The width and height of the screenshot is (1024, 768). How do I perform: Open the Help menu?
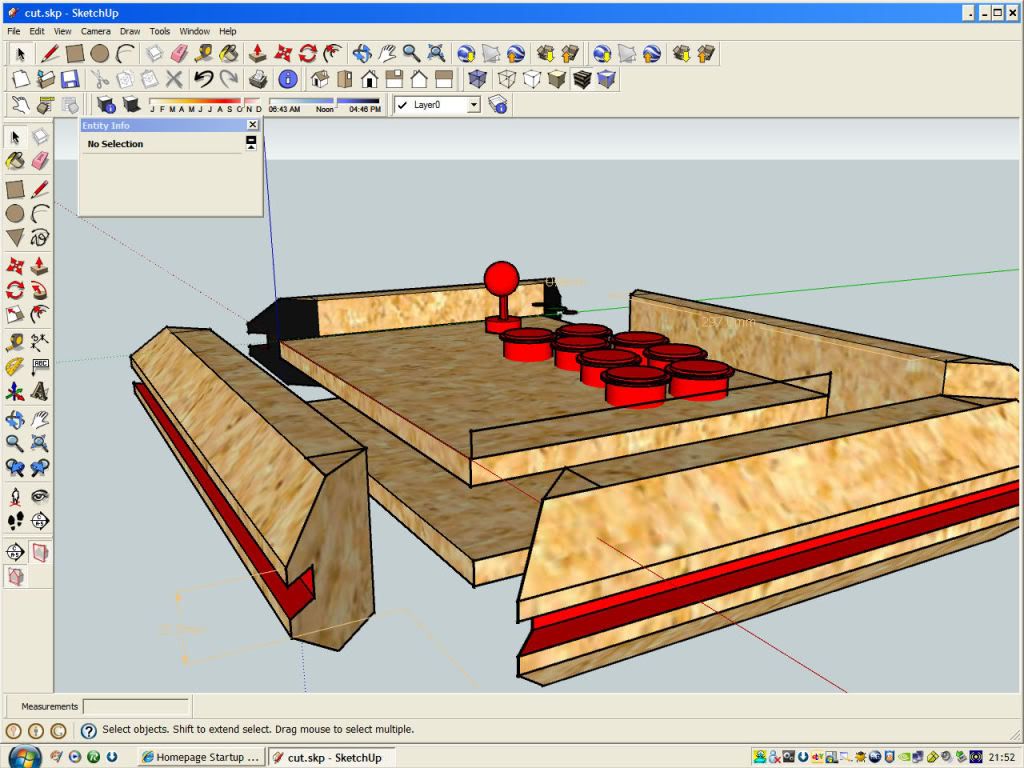(227, 31)
